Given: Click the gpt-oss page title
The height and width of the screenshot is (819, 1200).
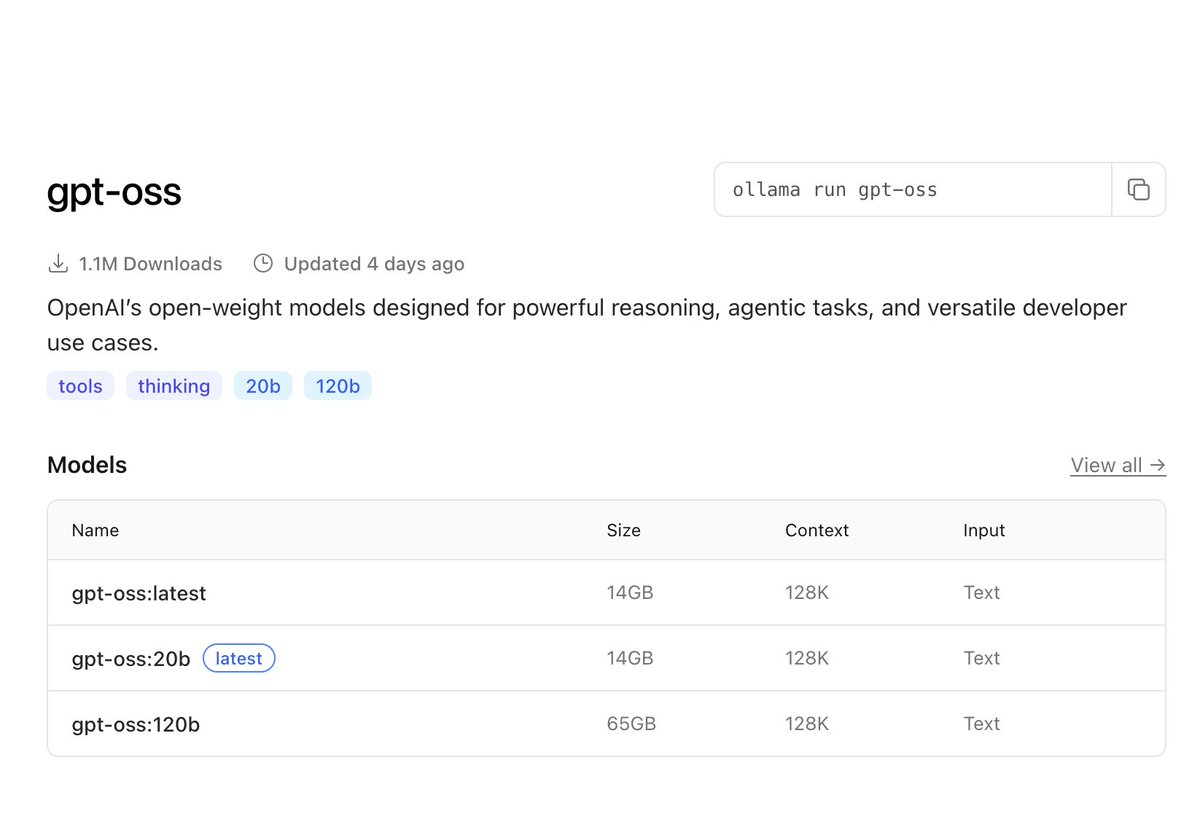Looking at the screenshot, I should [x=114, y=192].
